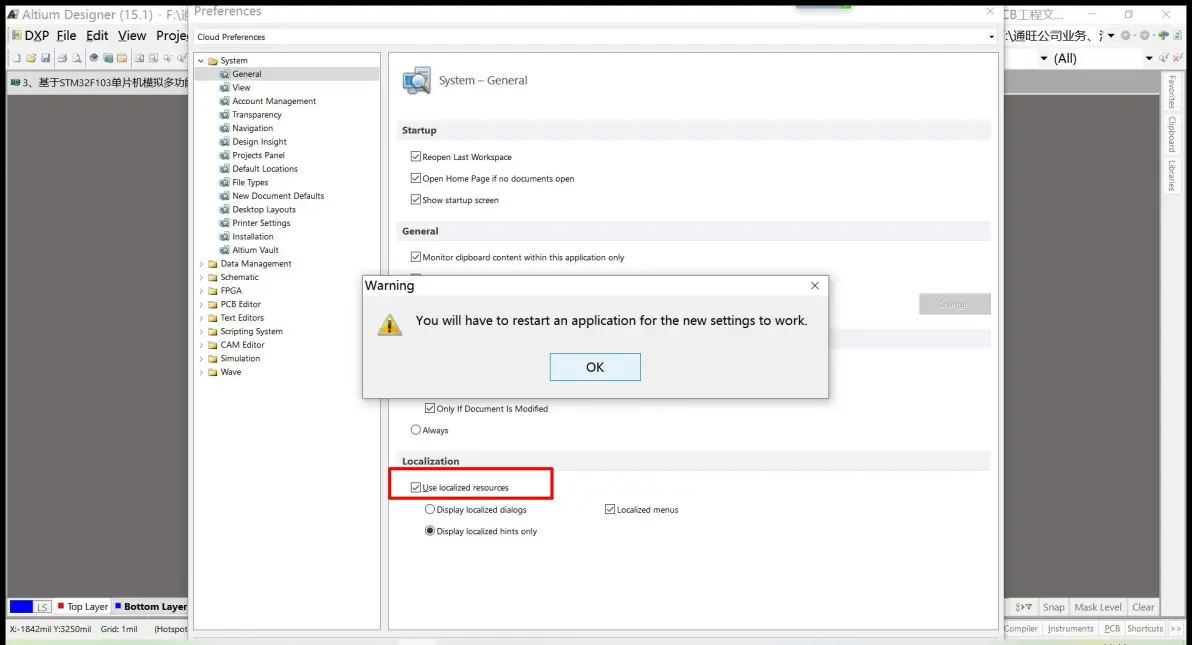Select the Always radio button
The height and width of the screenshot is (645, 1192).
[416, 430]
